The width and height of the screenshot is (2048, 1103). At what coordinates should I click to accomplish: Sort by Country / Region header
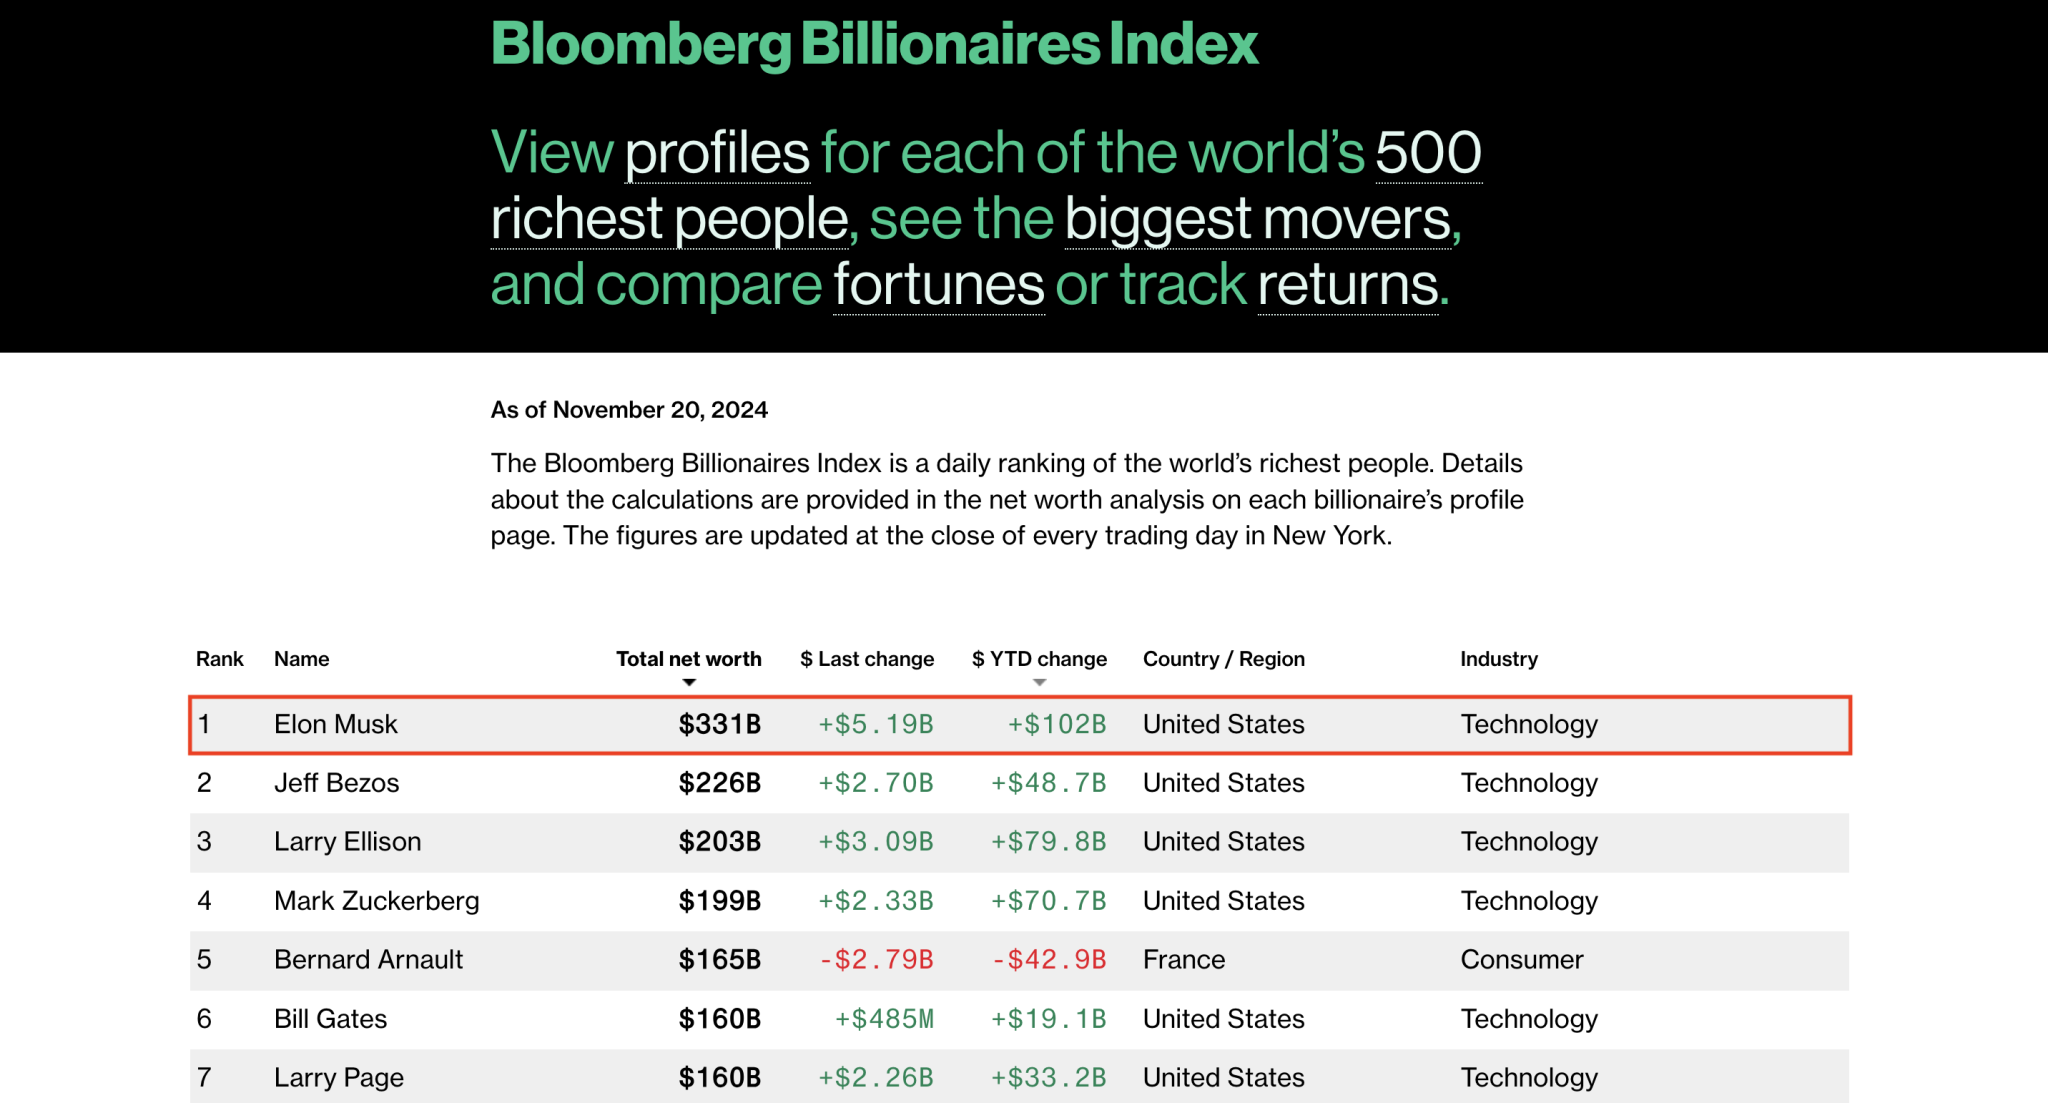tap(1224, 659)
